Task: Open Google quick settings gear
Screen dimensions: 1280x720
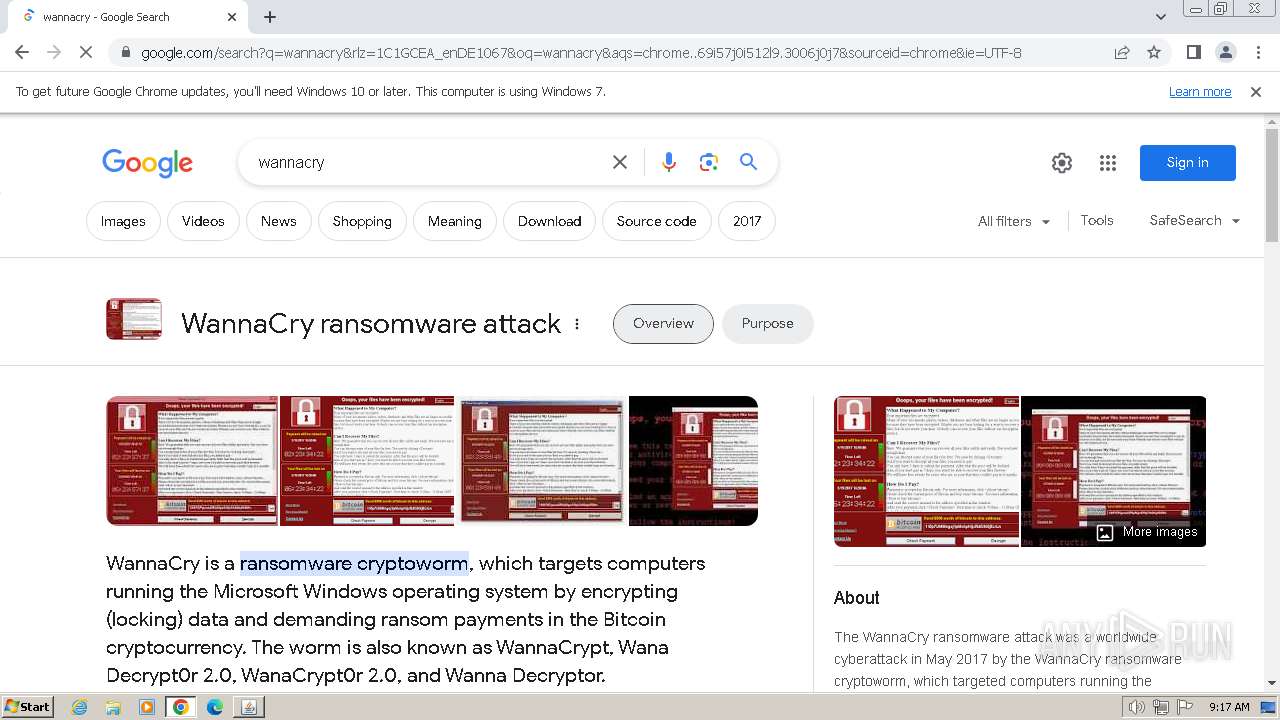Action: pyautogui.click(x=1062, y=163)
